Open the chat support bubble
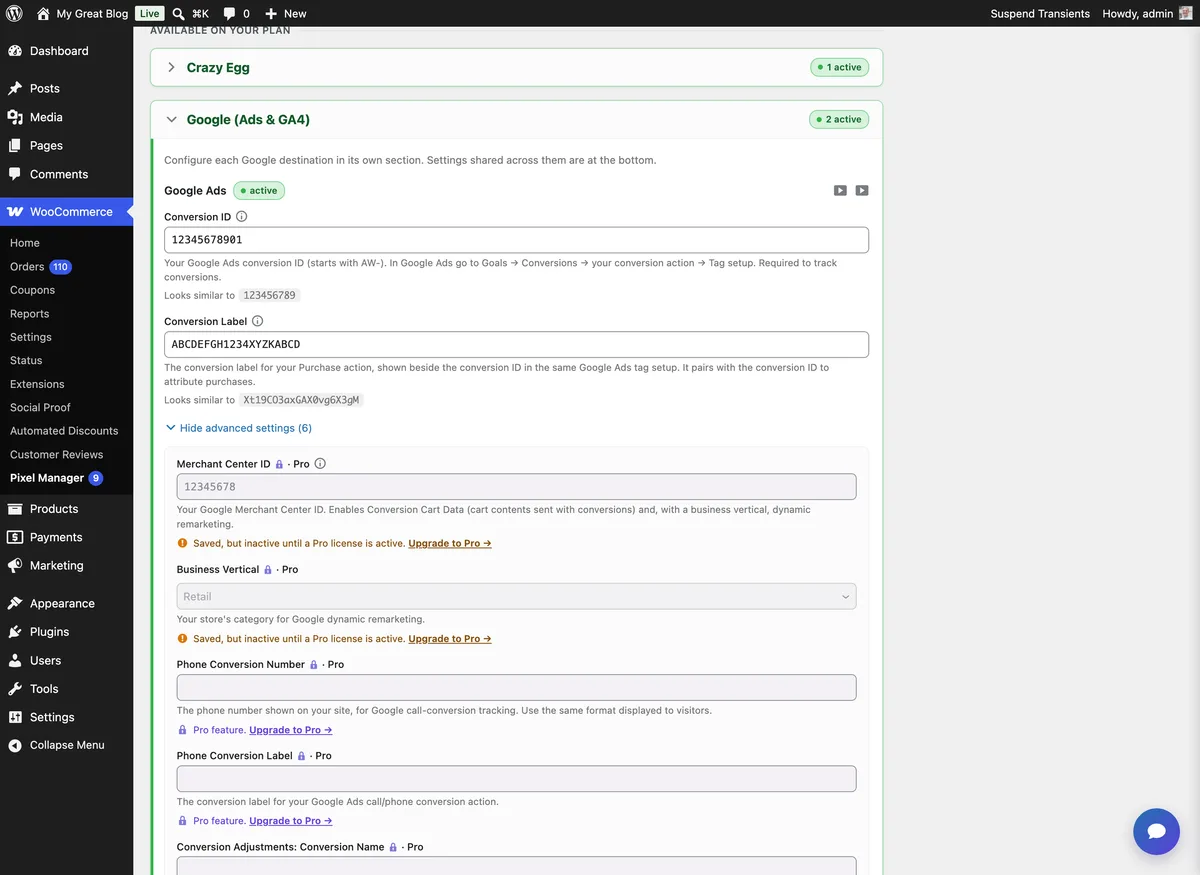Image resolution: width=1200 pixels, height=875 pixels. point(1157,832)
